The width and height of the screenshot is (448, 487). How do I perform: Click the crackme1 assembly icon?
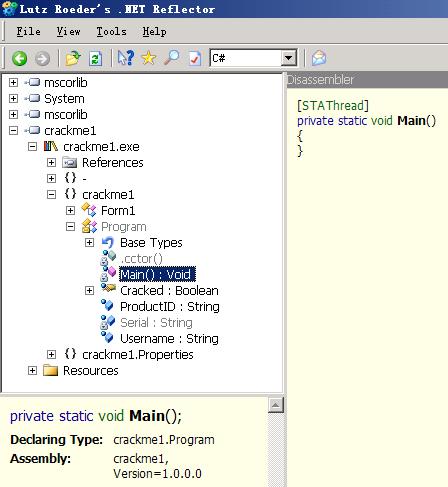(33, 130)
